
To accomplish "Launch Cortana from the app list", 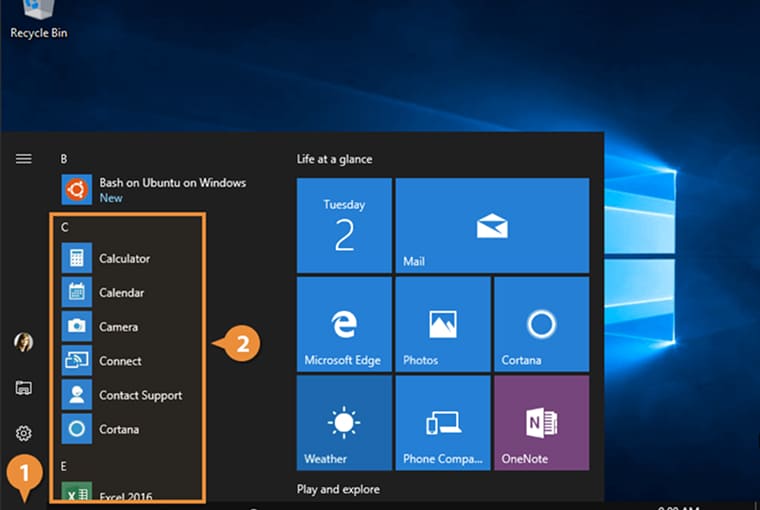I will (118, 429).
